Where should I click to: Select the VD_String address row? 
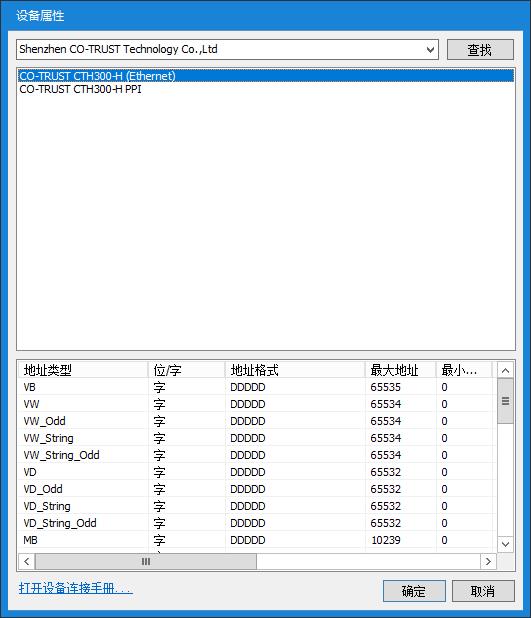[256, 506]
